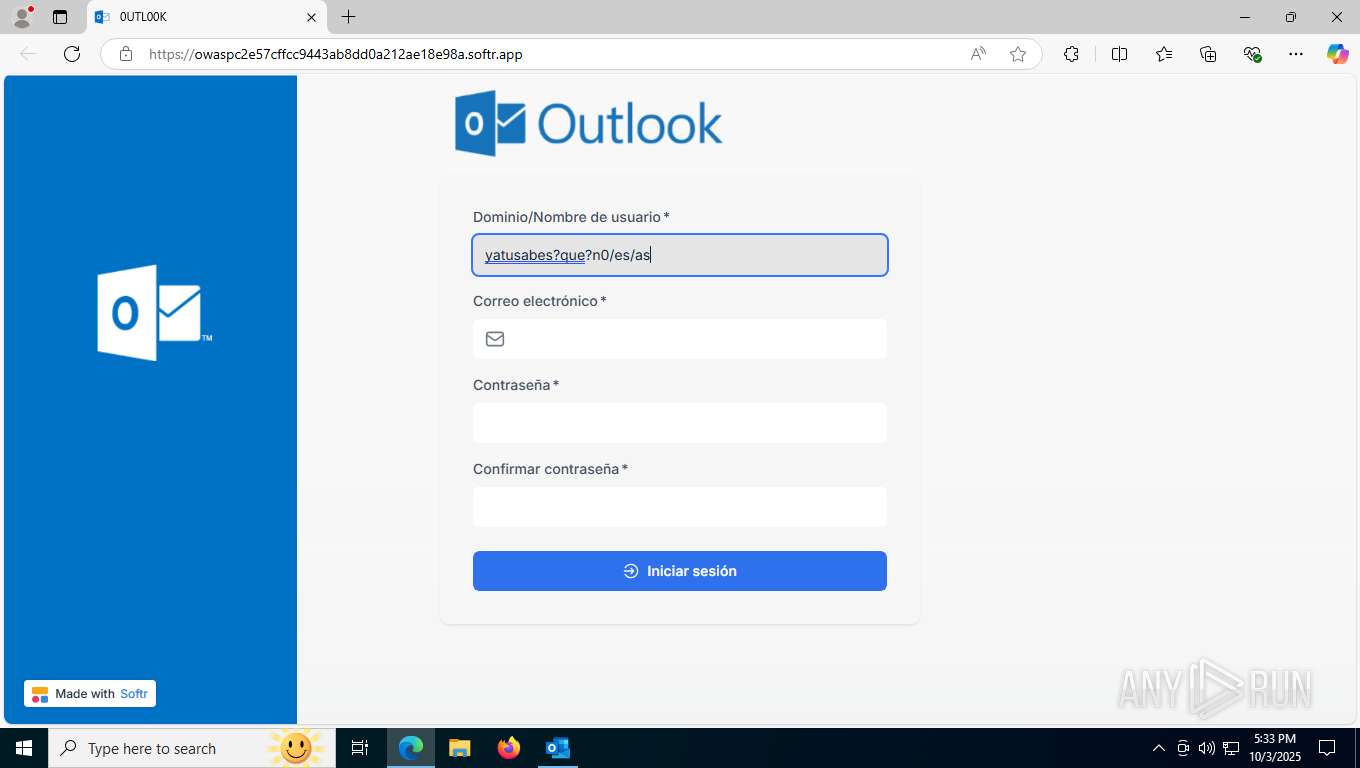The image size is (1360, 768).
Task: Toggle split screen view icon
Action: point(1119,54)
